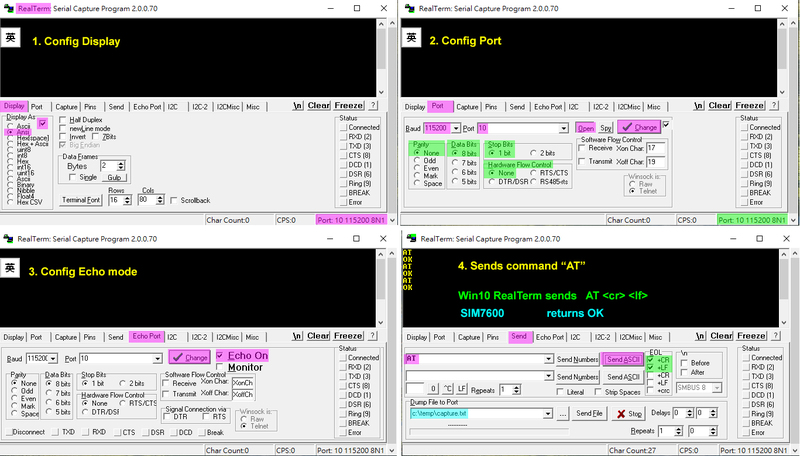Select Ansi display radio button
The height and width of the screenshot is (456, 800).
[x=10, y=132]
